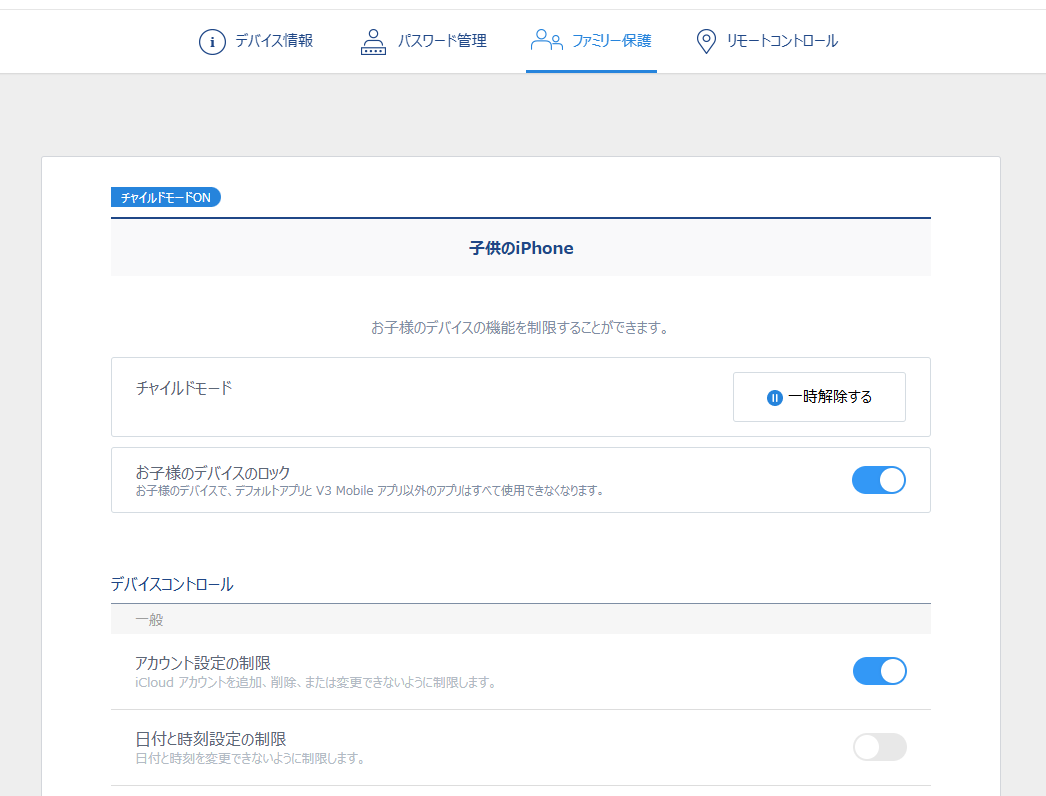
Task: Click the pause icon in 一時解除する
Action: (x=774, y=398)
